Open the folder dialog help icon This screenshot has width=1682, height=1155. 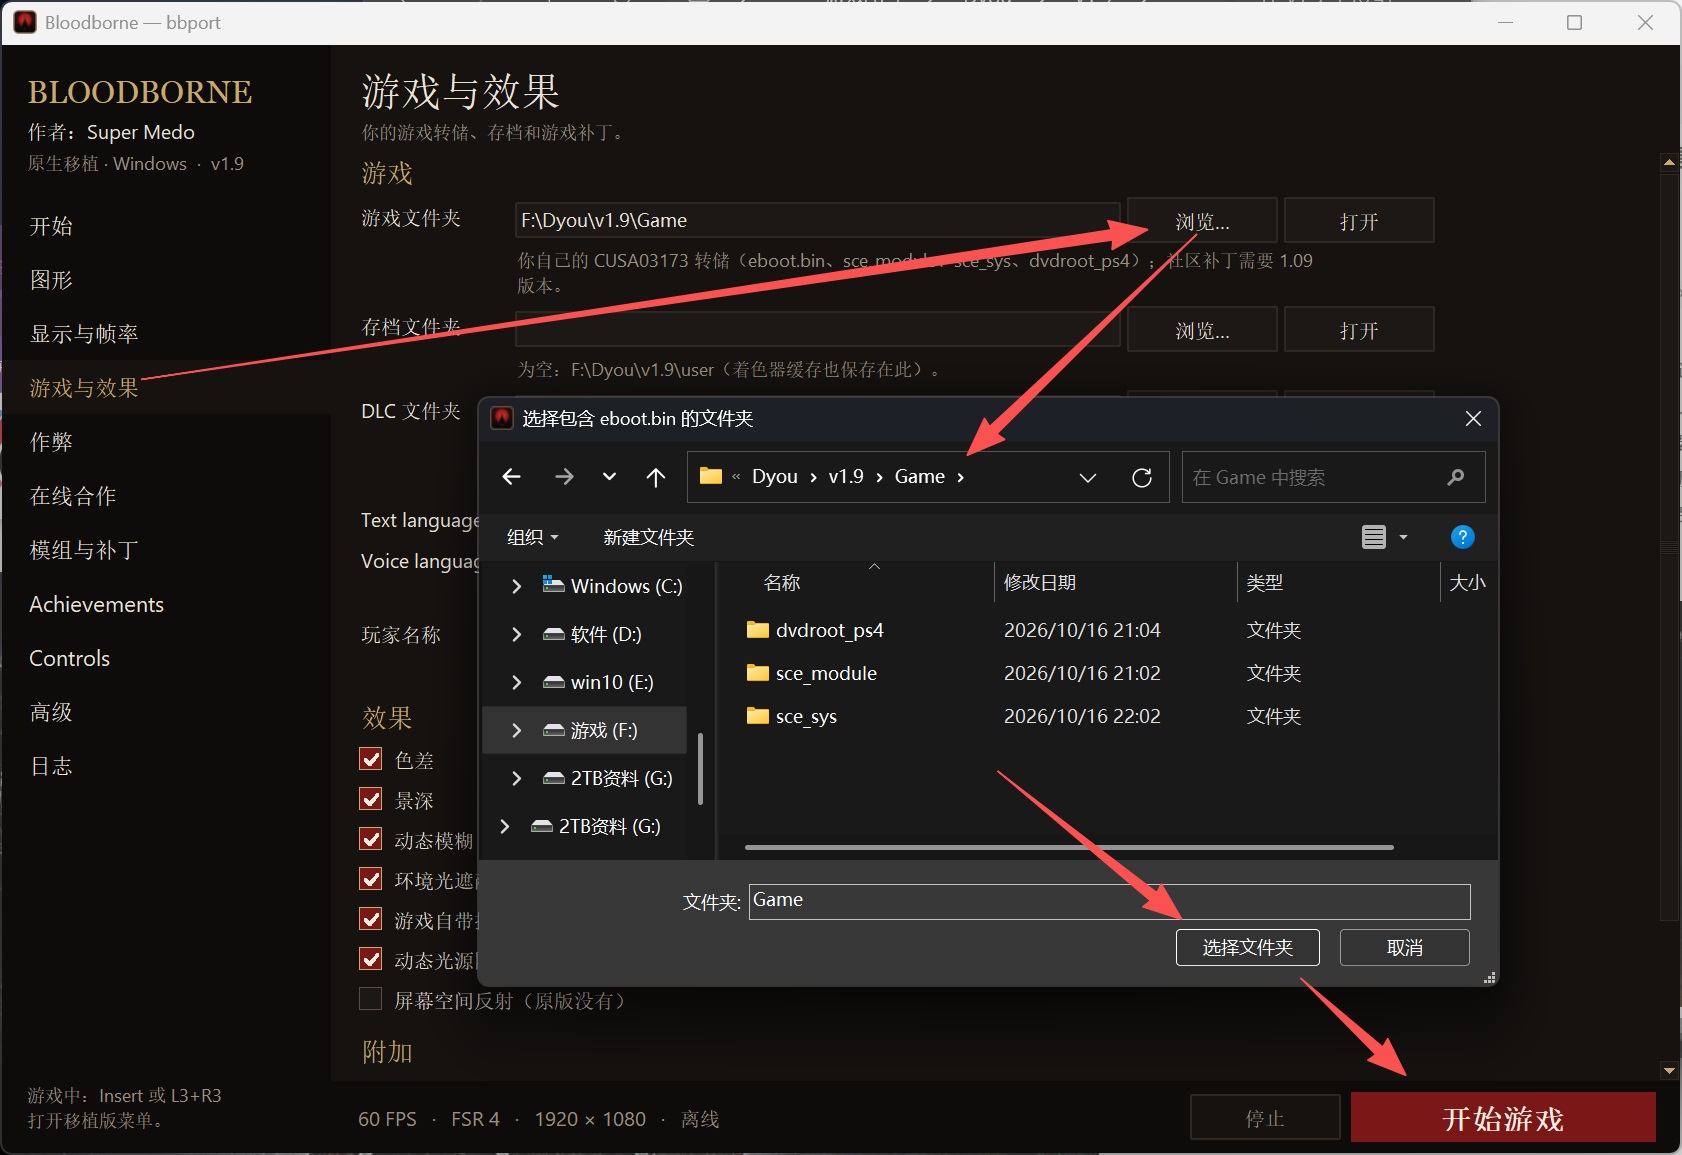pos(1462,537)
